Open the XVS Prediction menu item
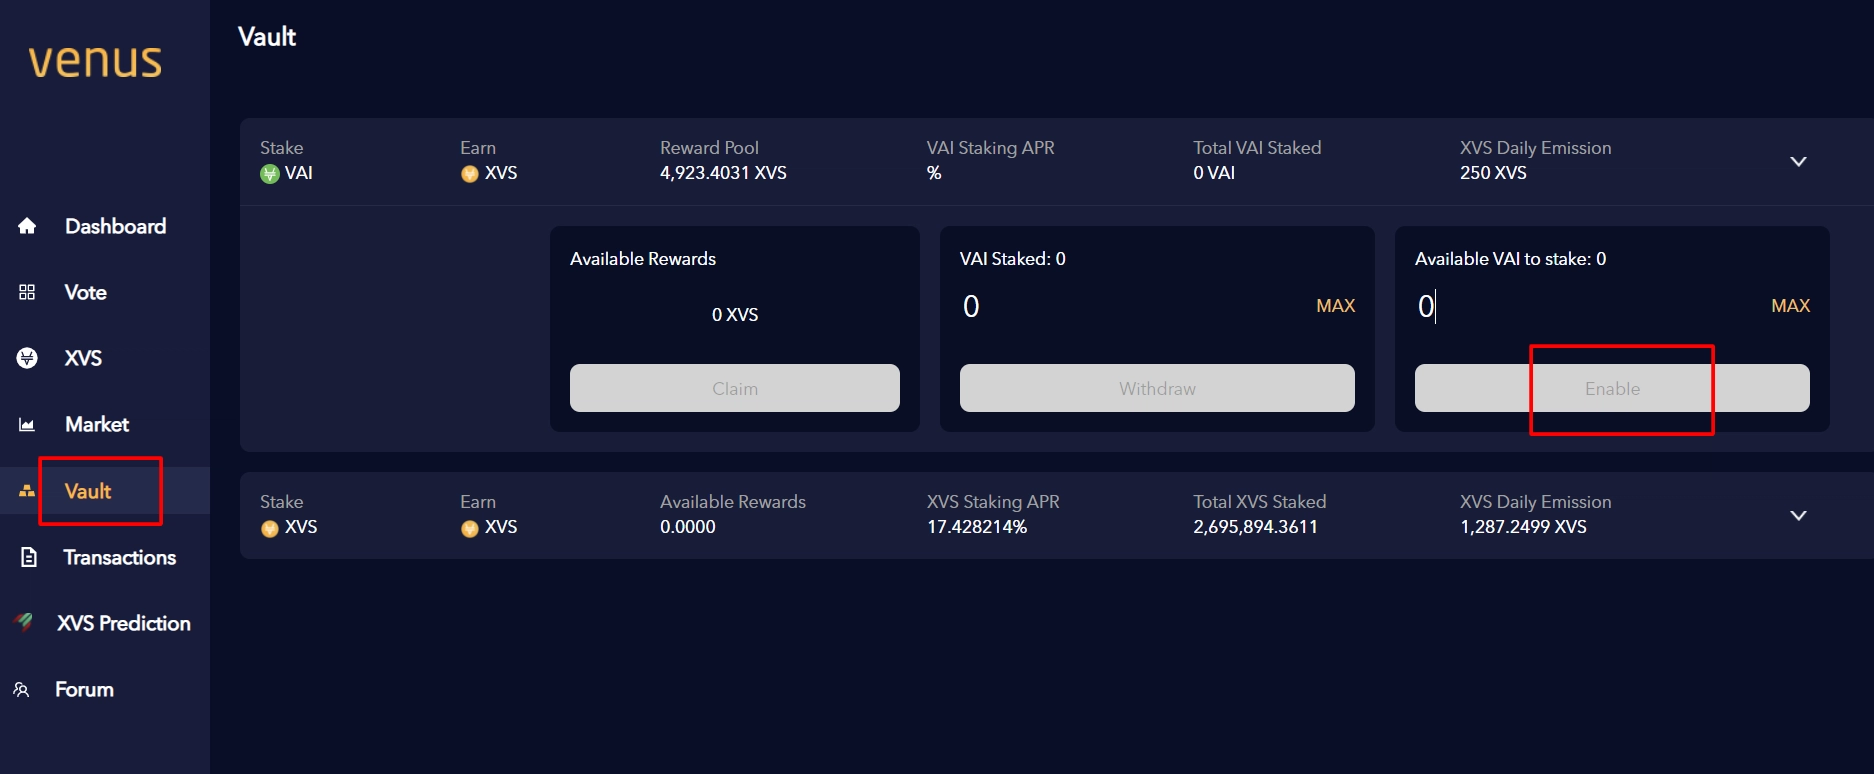 pyautogui.click(x=123, y=623)
